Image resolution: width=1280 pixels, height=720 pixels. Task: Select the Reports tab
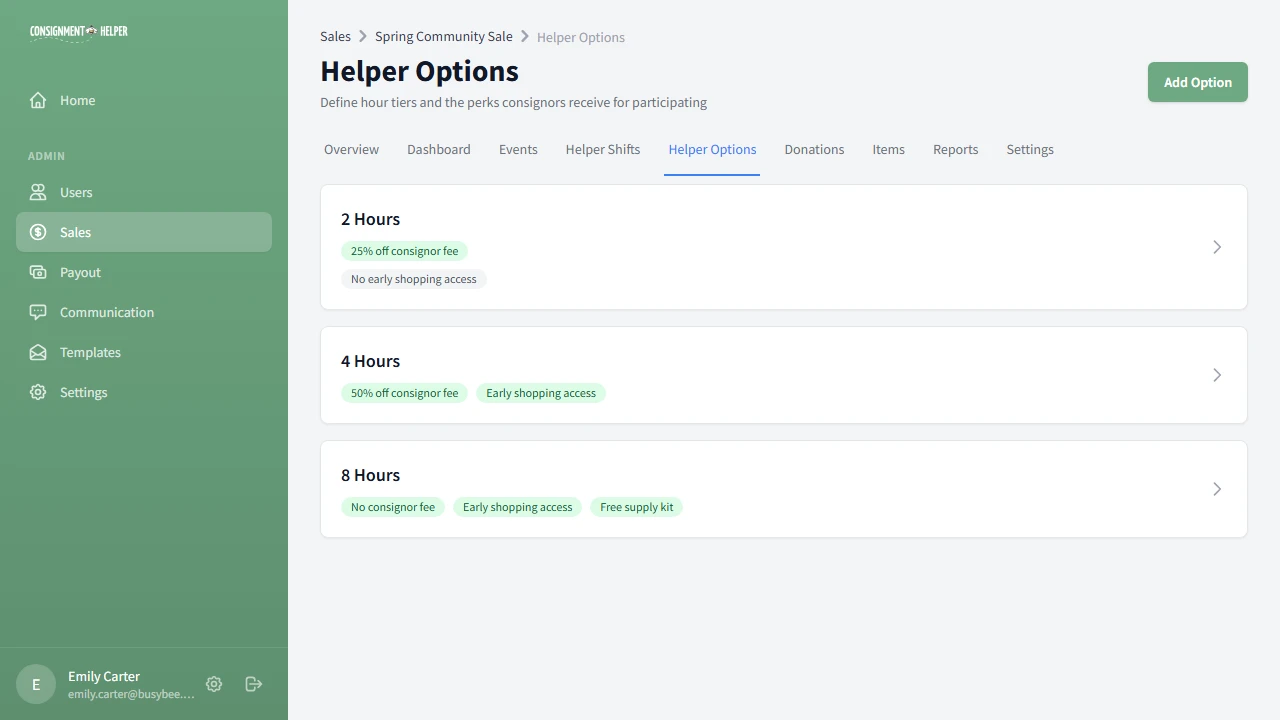pyautogui.click(x=955, y=149)
